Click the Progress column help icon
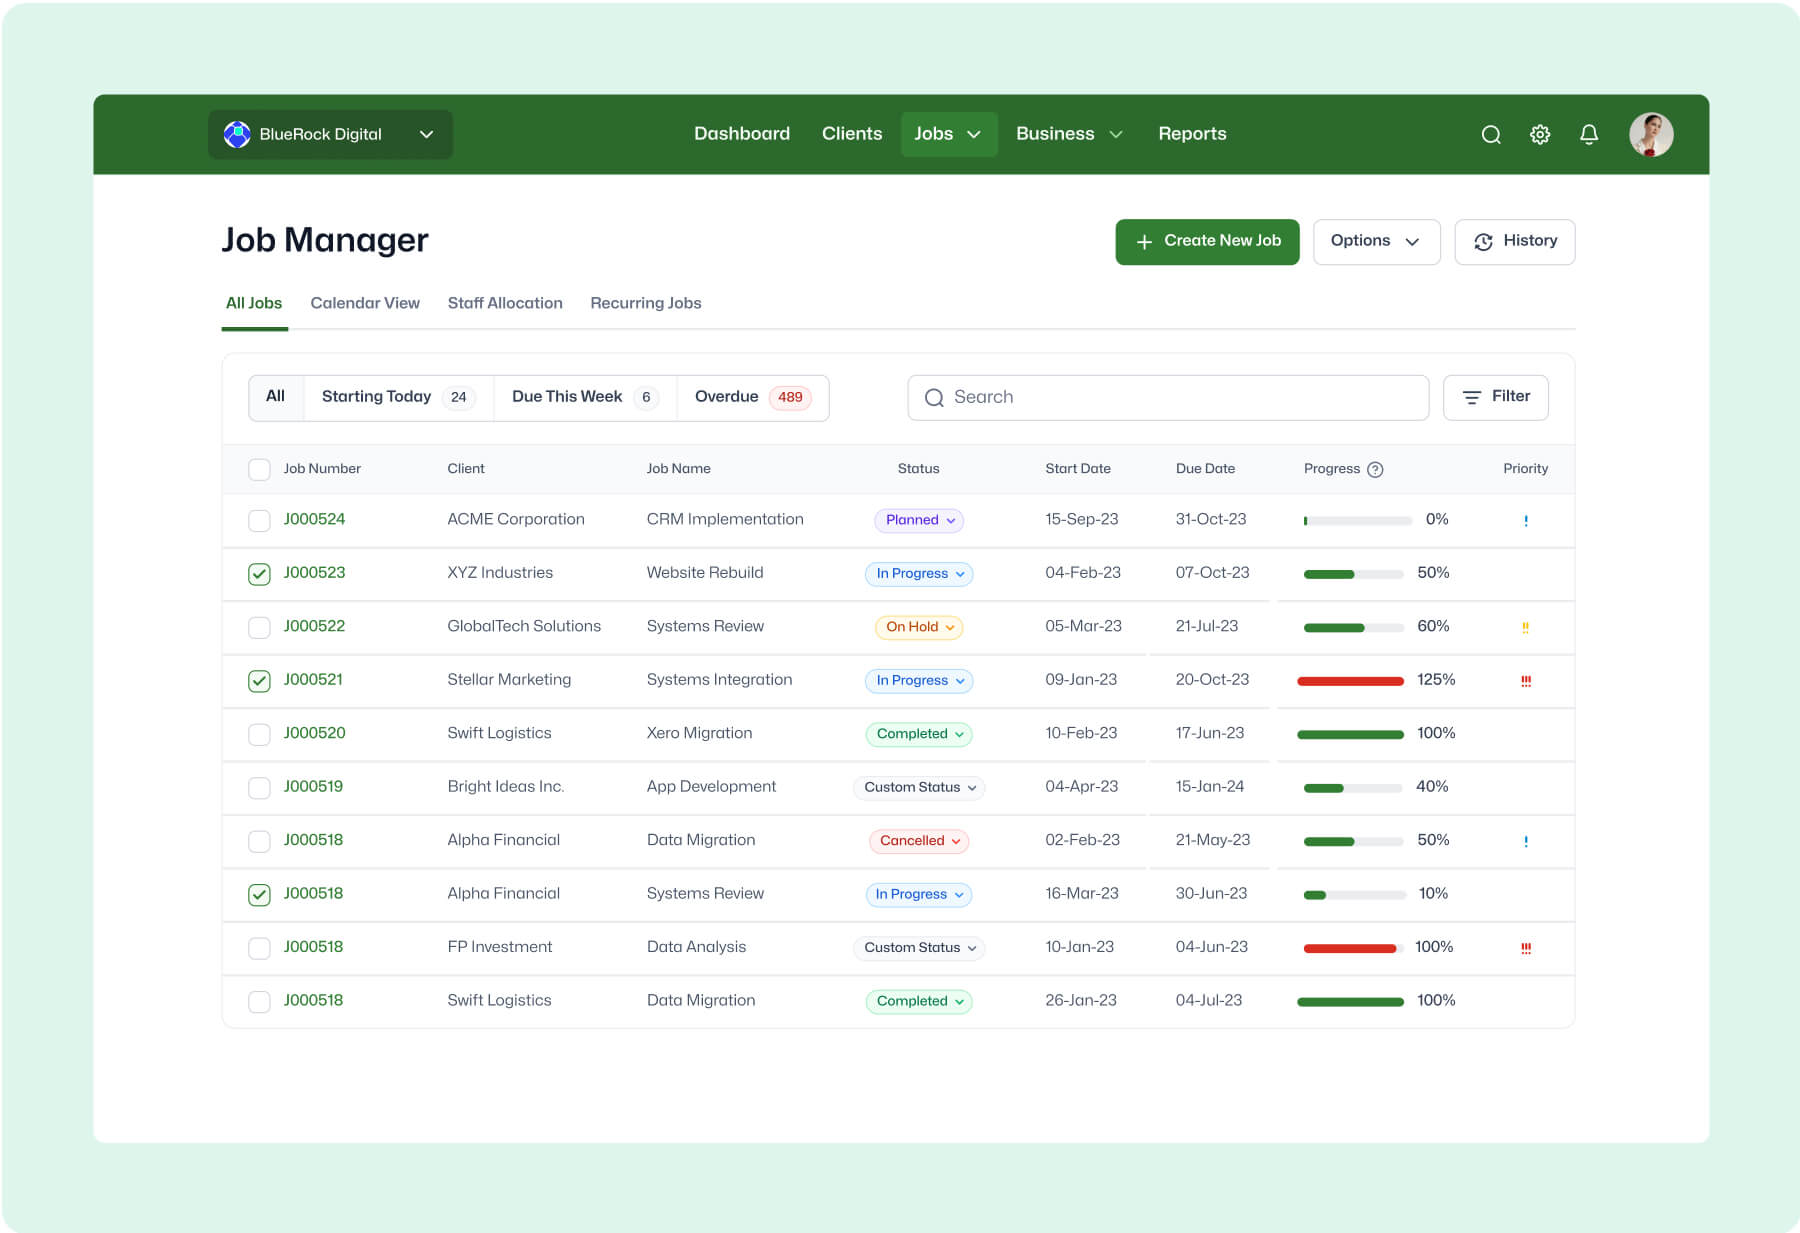Screen dimensions: 1800x1233 point(1376,469)
